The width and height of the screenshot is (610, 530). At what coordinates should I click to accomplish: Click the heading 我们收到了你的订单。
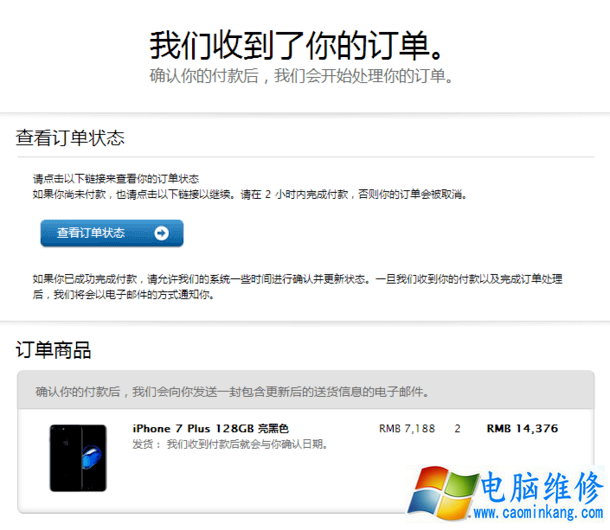296,46
